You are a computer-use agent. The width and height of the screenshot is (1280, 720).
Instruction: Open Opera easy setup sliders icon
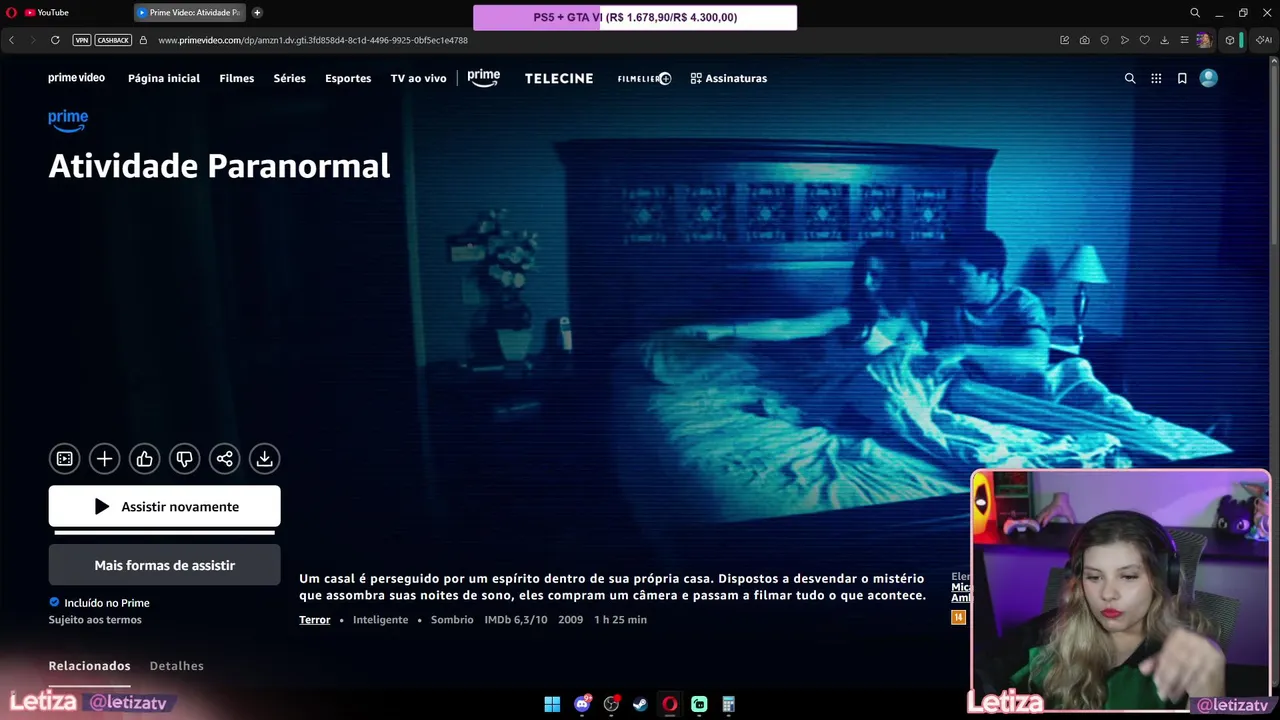1184,40
